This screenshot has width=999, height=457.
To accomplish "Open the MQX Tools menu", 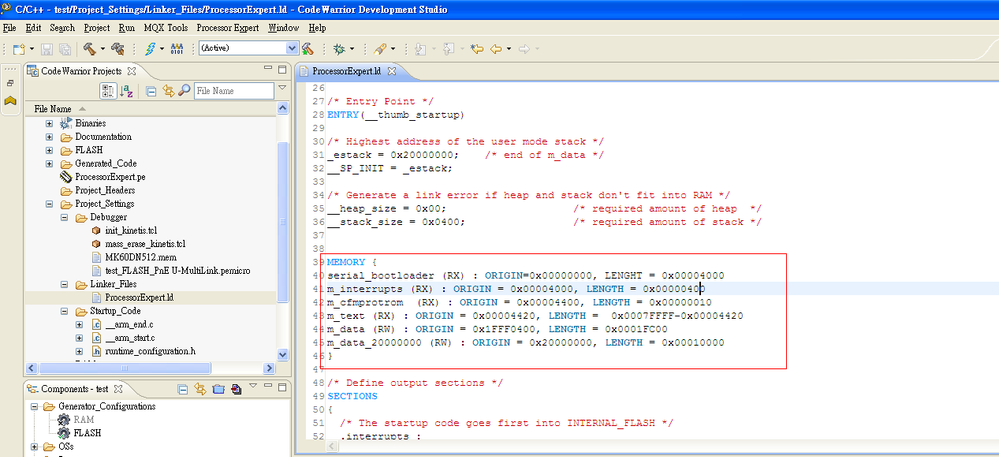I will pos(166,28).
